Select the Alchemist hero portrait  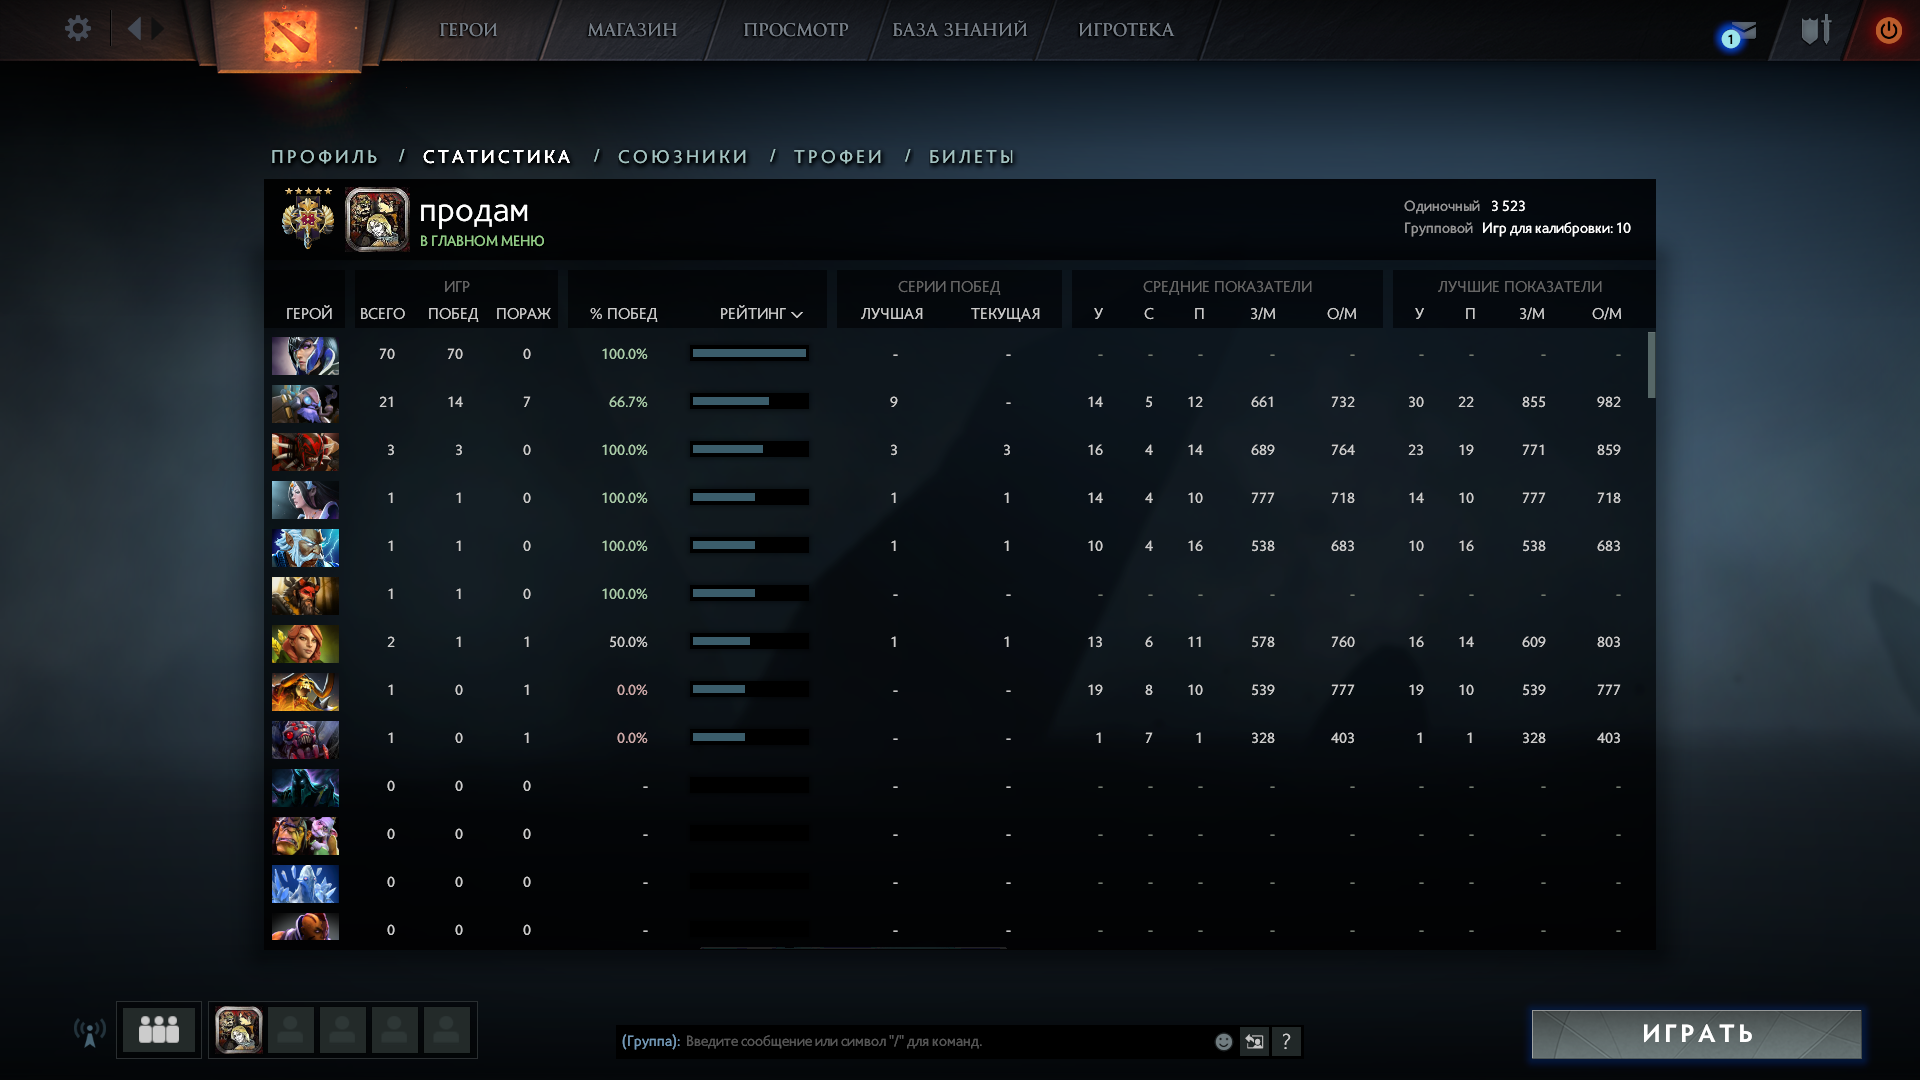coord(305,836)
